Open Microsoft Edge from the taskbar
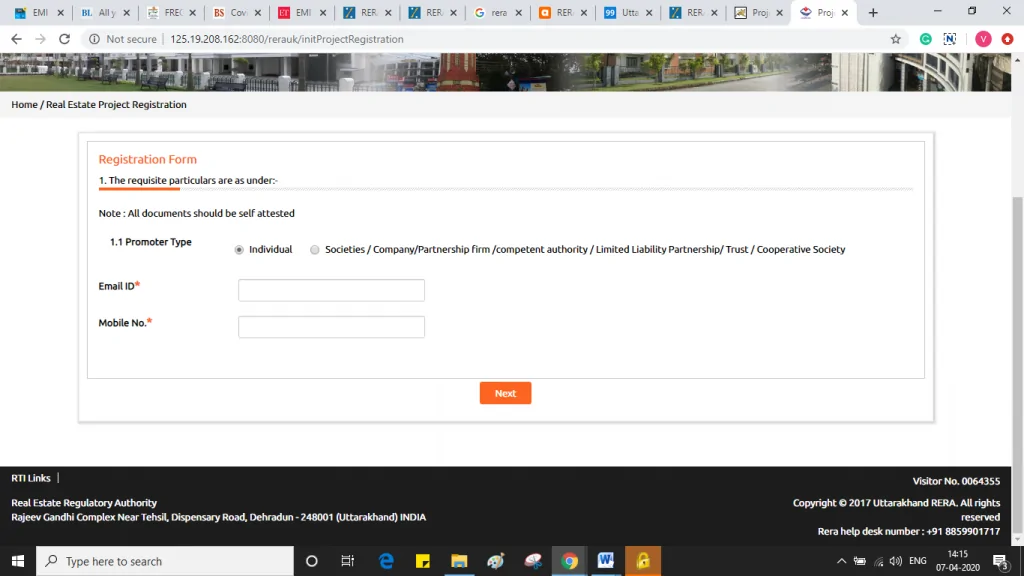This screenshot has height=576, width=1024. click(x=387, y=561)
